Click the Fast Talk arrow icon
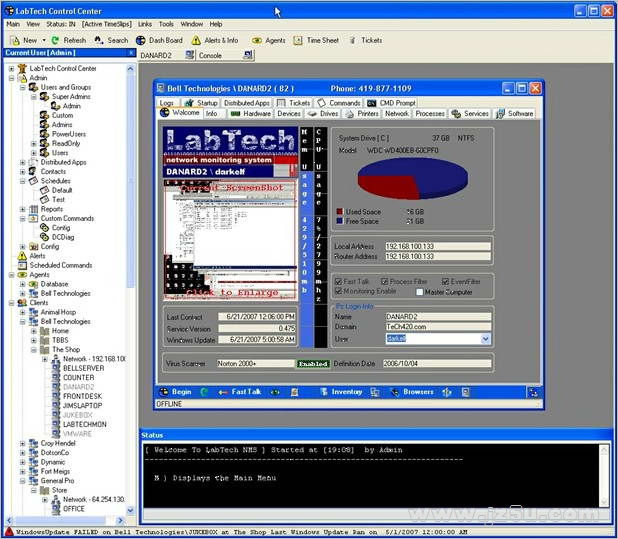Viewport: 618px width, 539px height. coord(223,392)
